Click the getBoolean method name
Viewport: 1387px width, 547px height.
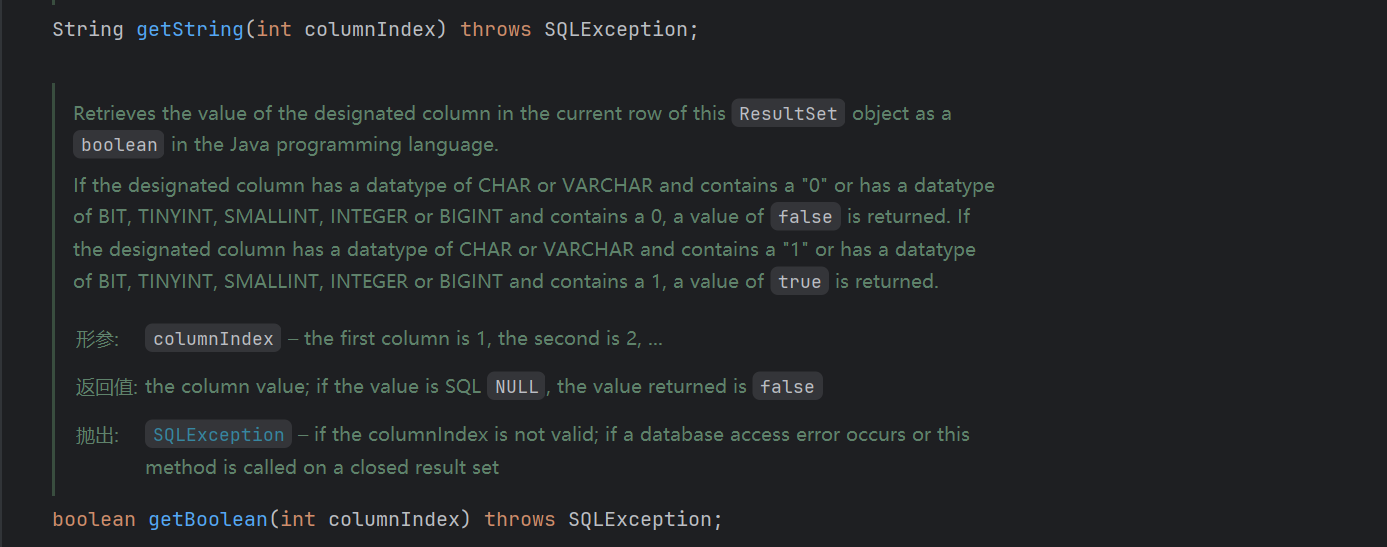click(x=208, y=519)
